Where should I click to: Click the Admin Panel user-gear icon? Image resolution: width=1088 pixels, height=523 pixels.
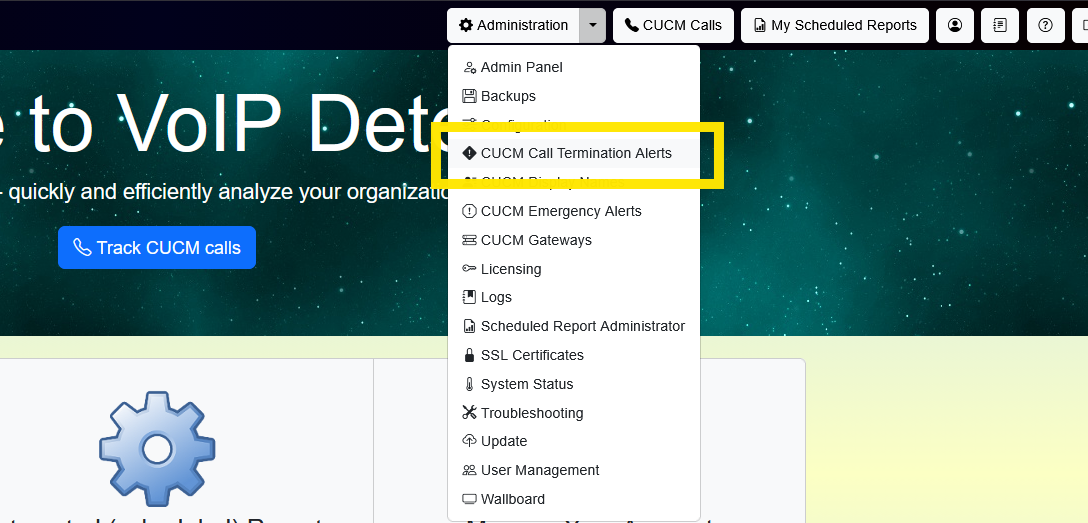(469, 67)
